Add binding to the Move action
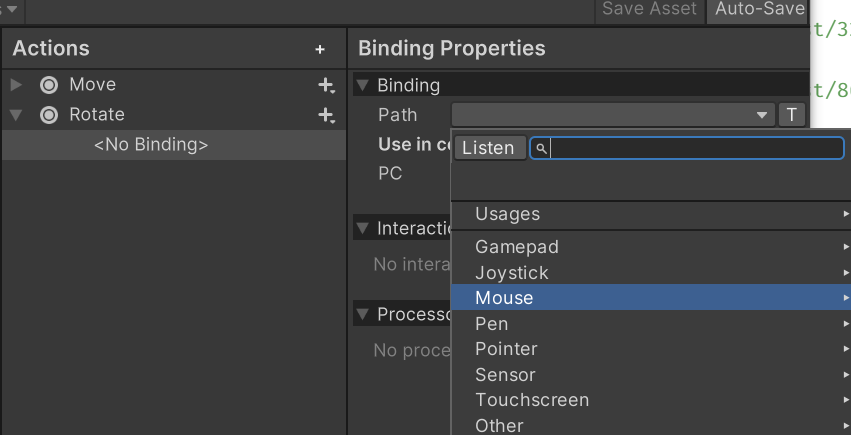This screenshot has width=851, height=435. [325, 86]
